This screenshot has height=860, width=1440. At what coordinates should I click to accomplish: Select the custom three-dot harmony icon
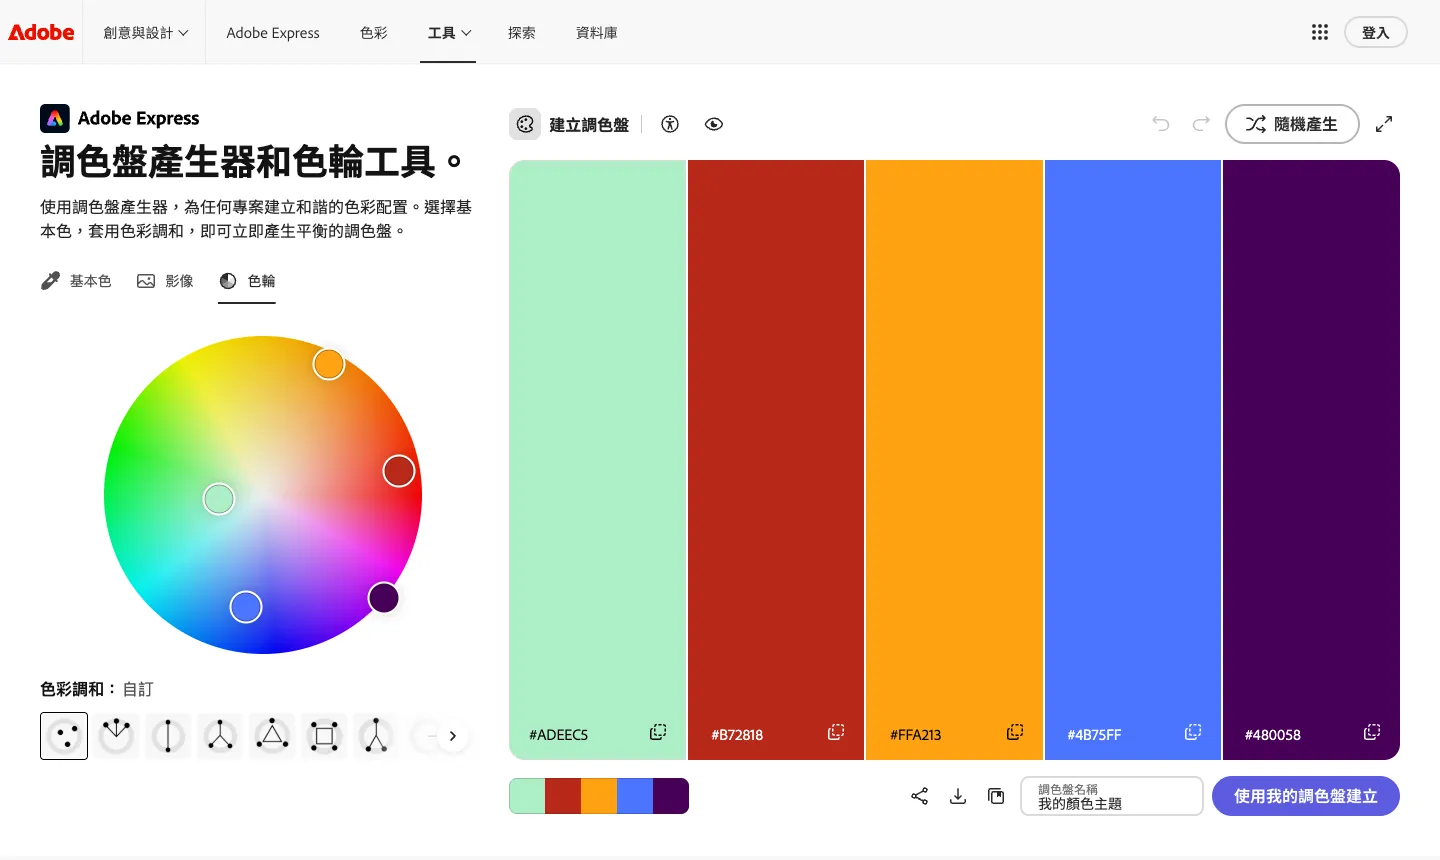[x=64, y=736]
